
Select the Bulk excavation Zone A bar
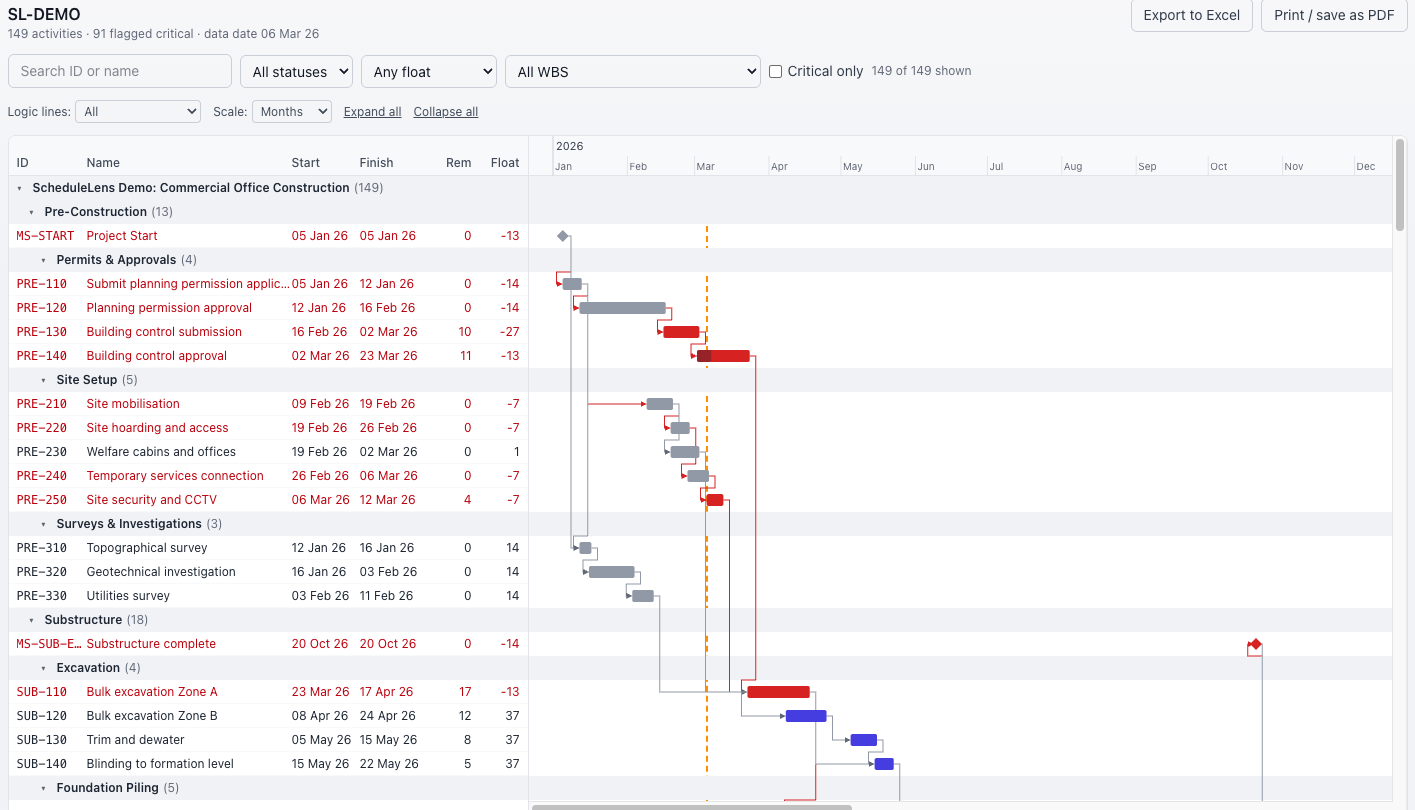[x=778, y=692]
